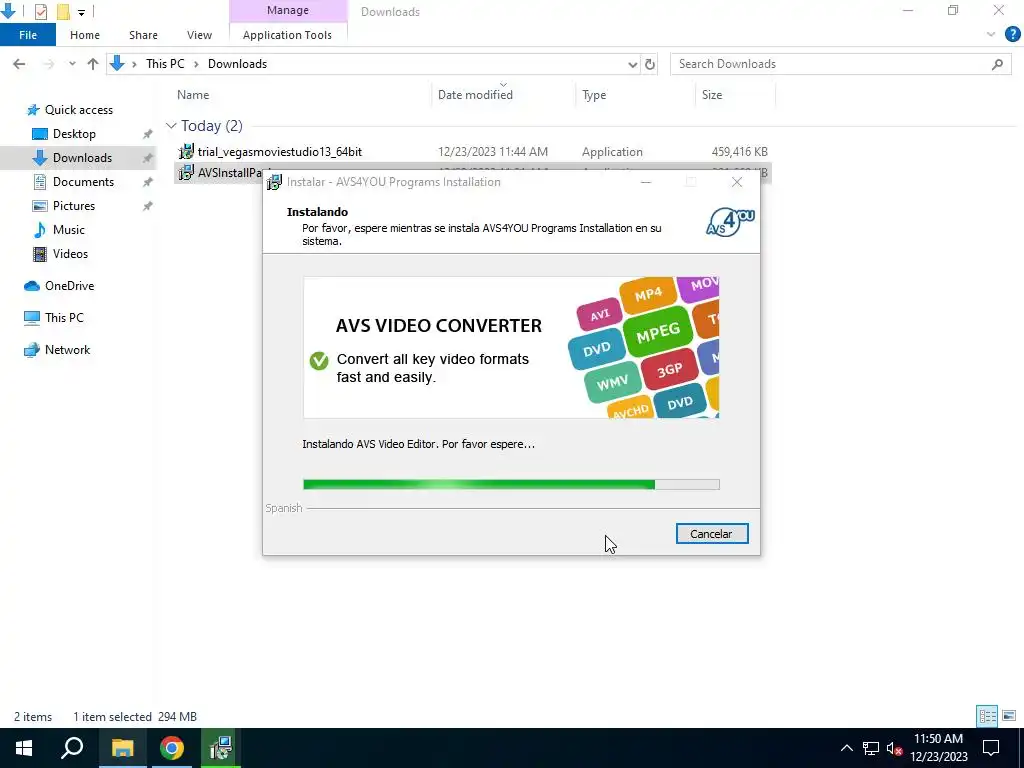Open Music in the navigation pane

point(69,230)
